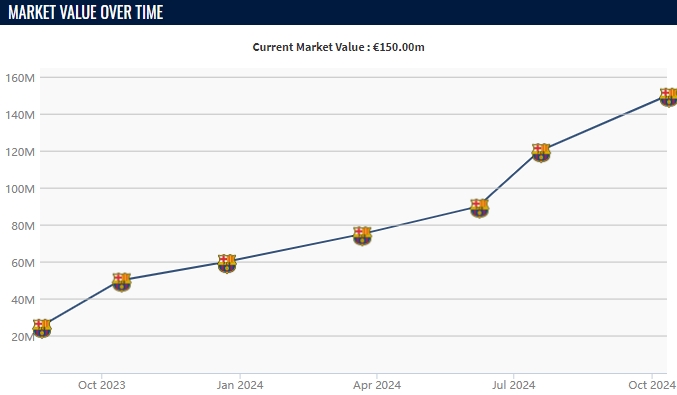Image resolution: width=677 pixels, height=395 pixels.
Task: Select the Barcelona crest at 150M point
Action: pyautogui.click(x=668, y=98)
